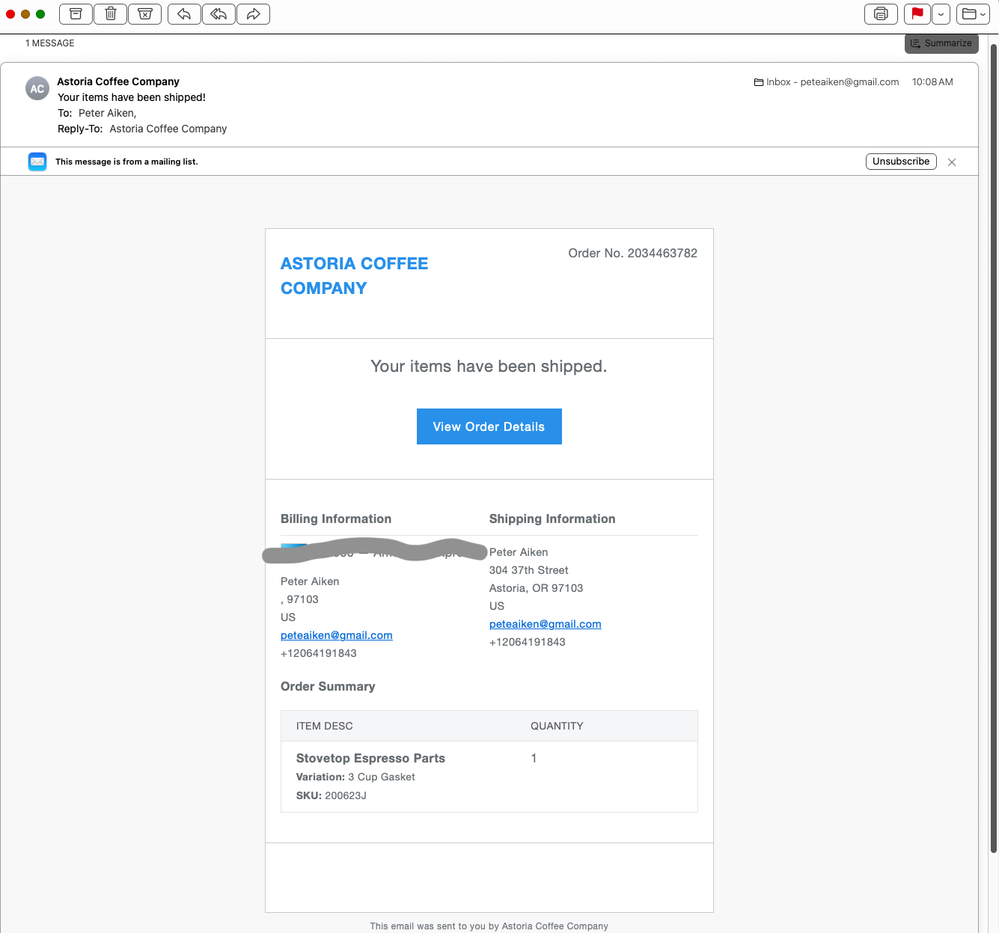
Task: Open View Order Details
Action: pos(489,426)
